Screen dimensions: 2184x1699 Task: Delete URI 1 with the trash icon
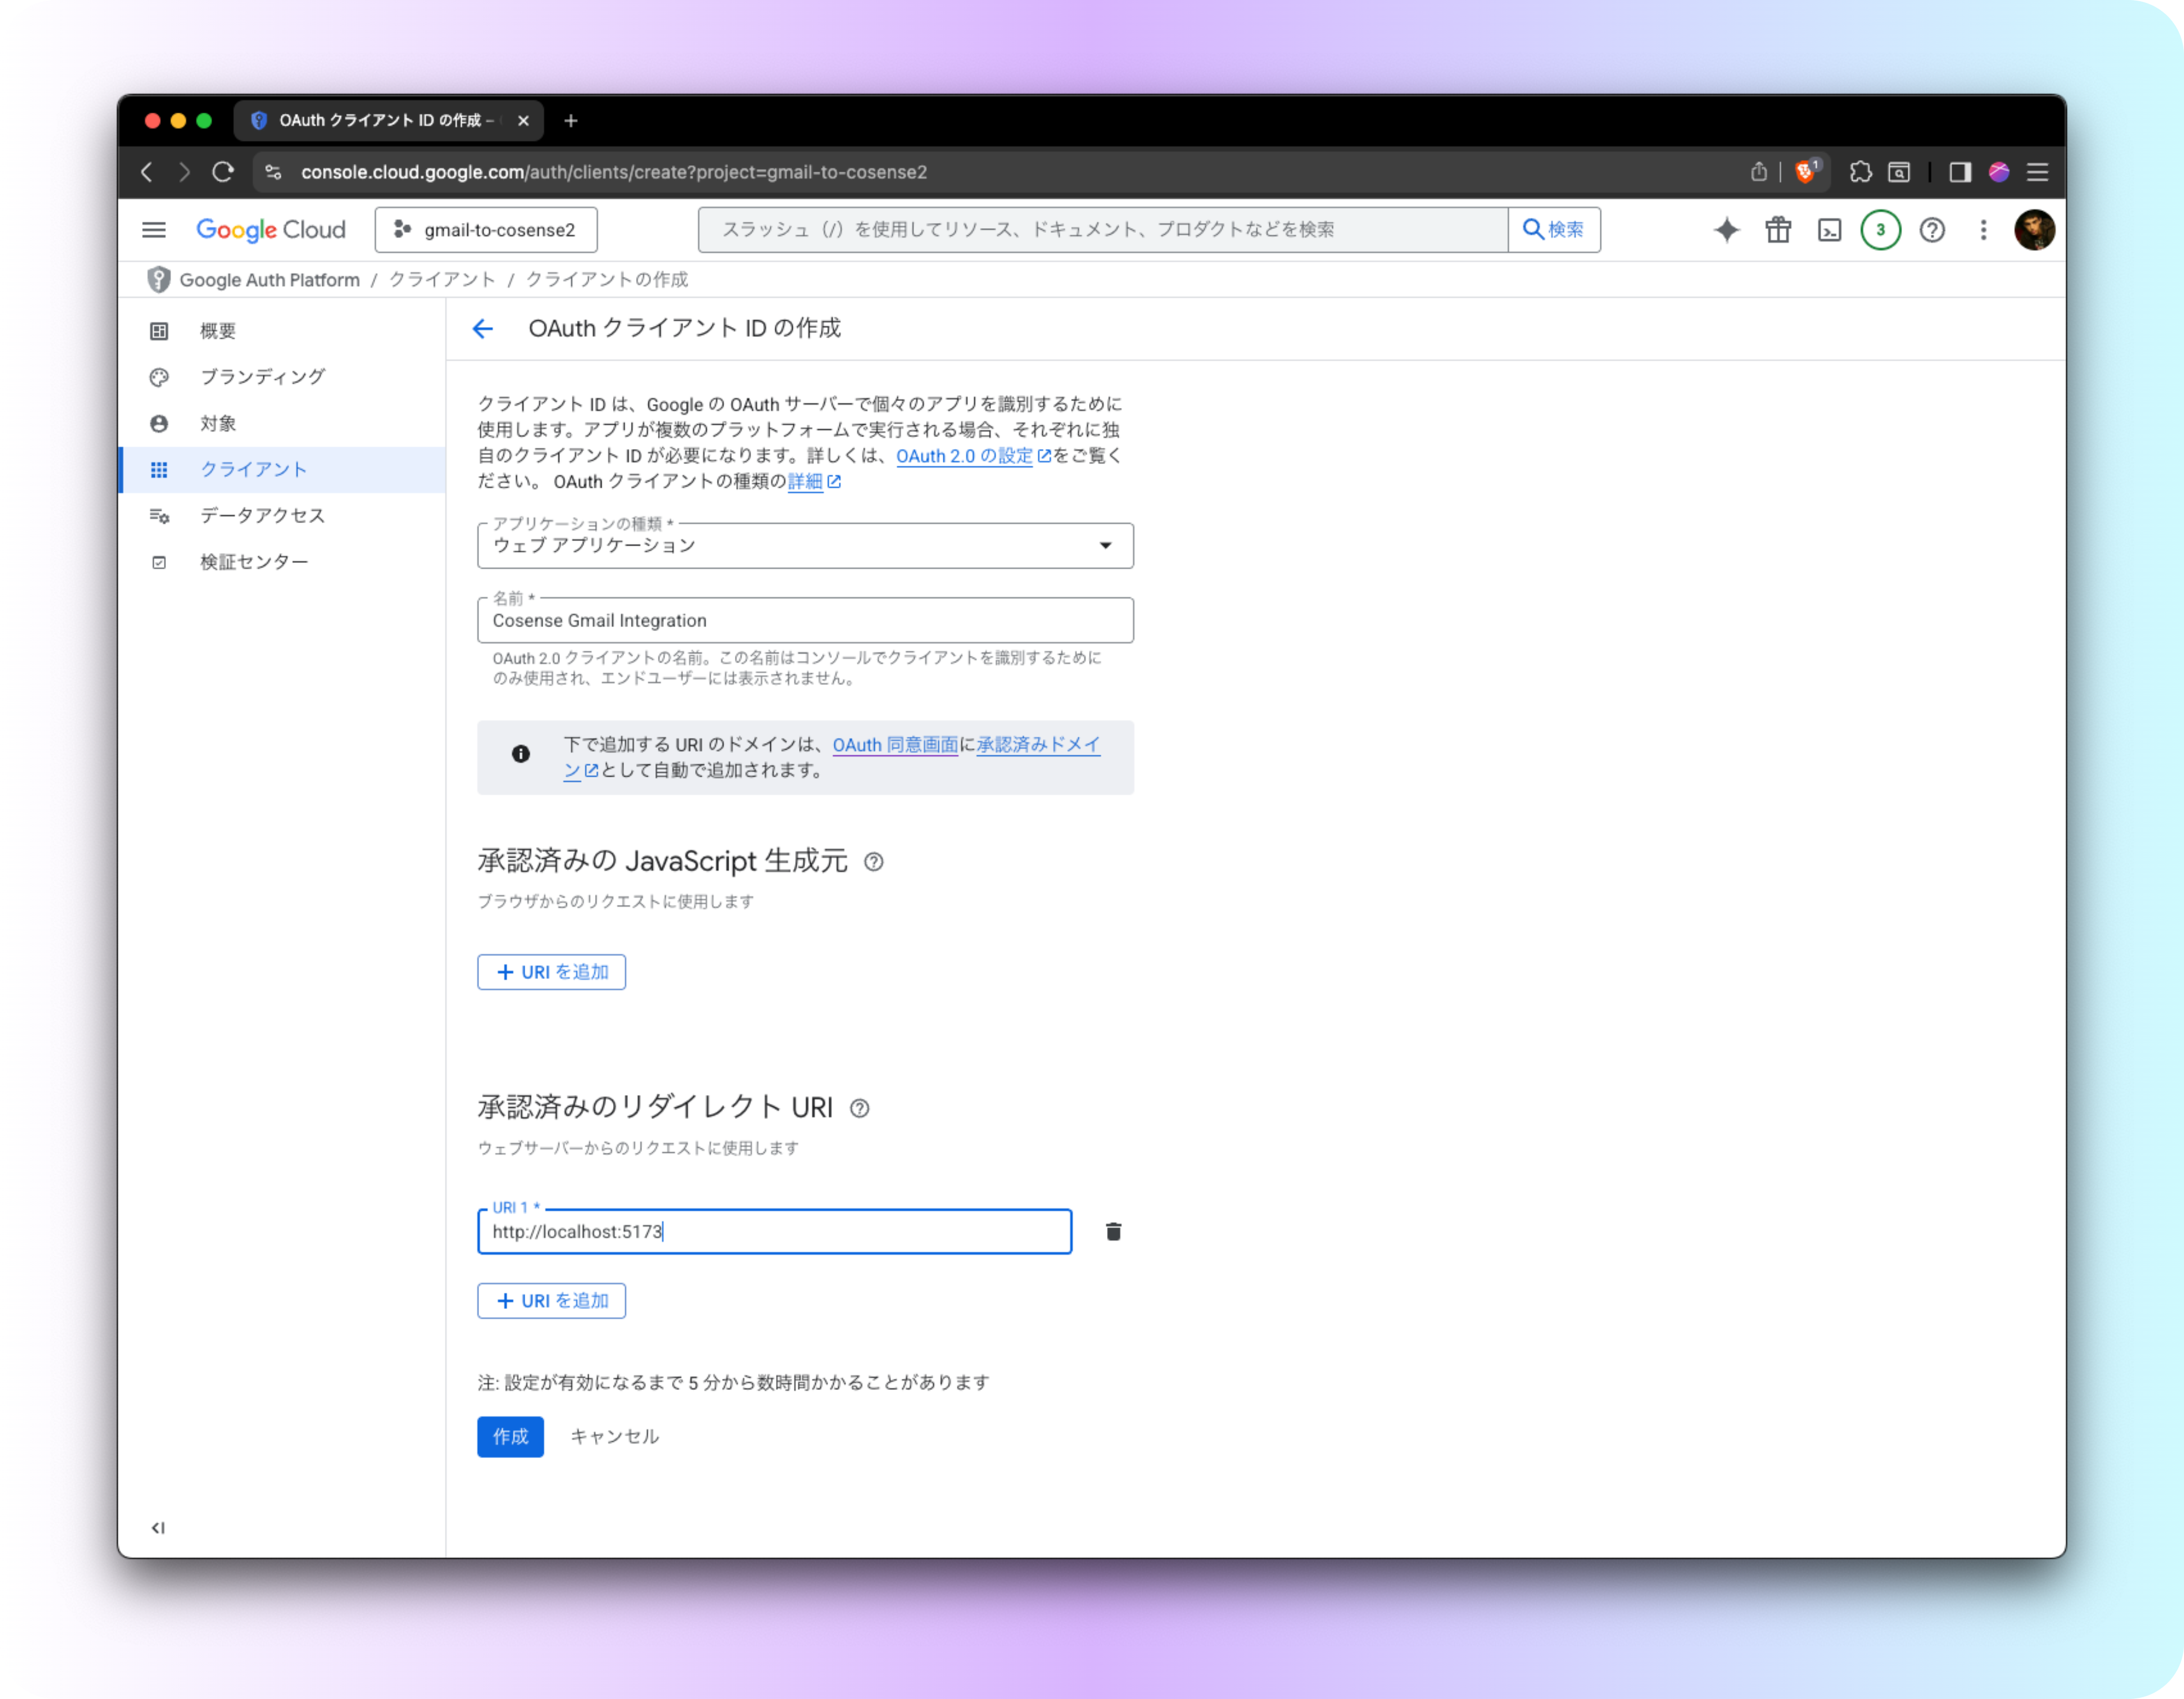tap(1113, 1231)
